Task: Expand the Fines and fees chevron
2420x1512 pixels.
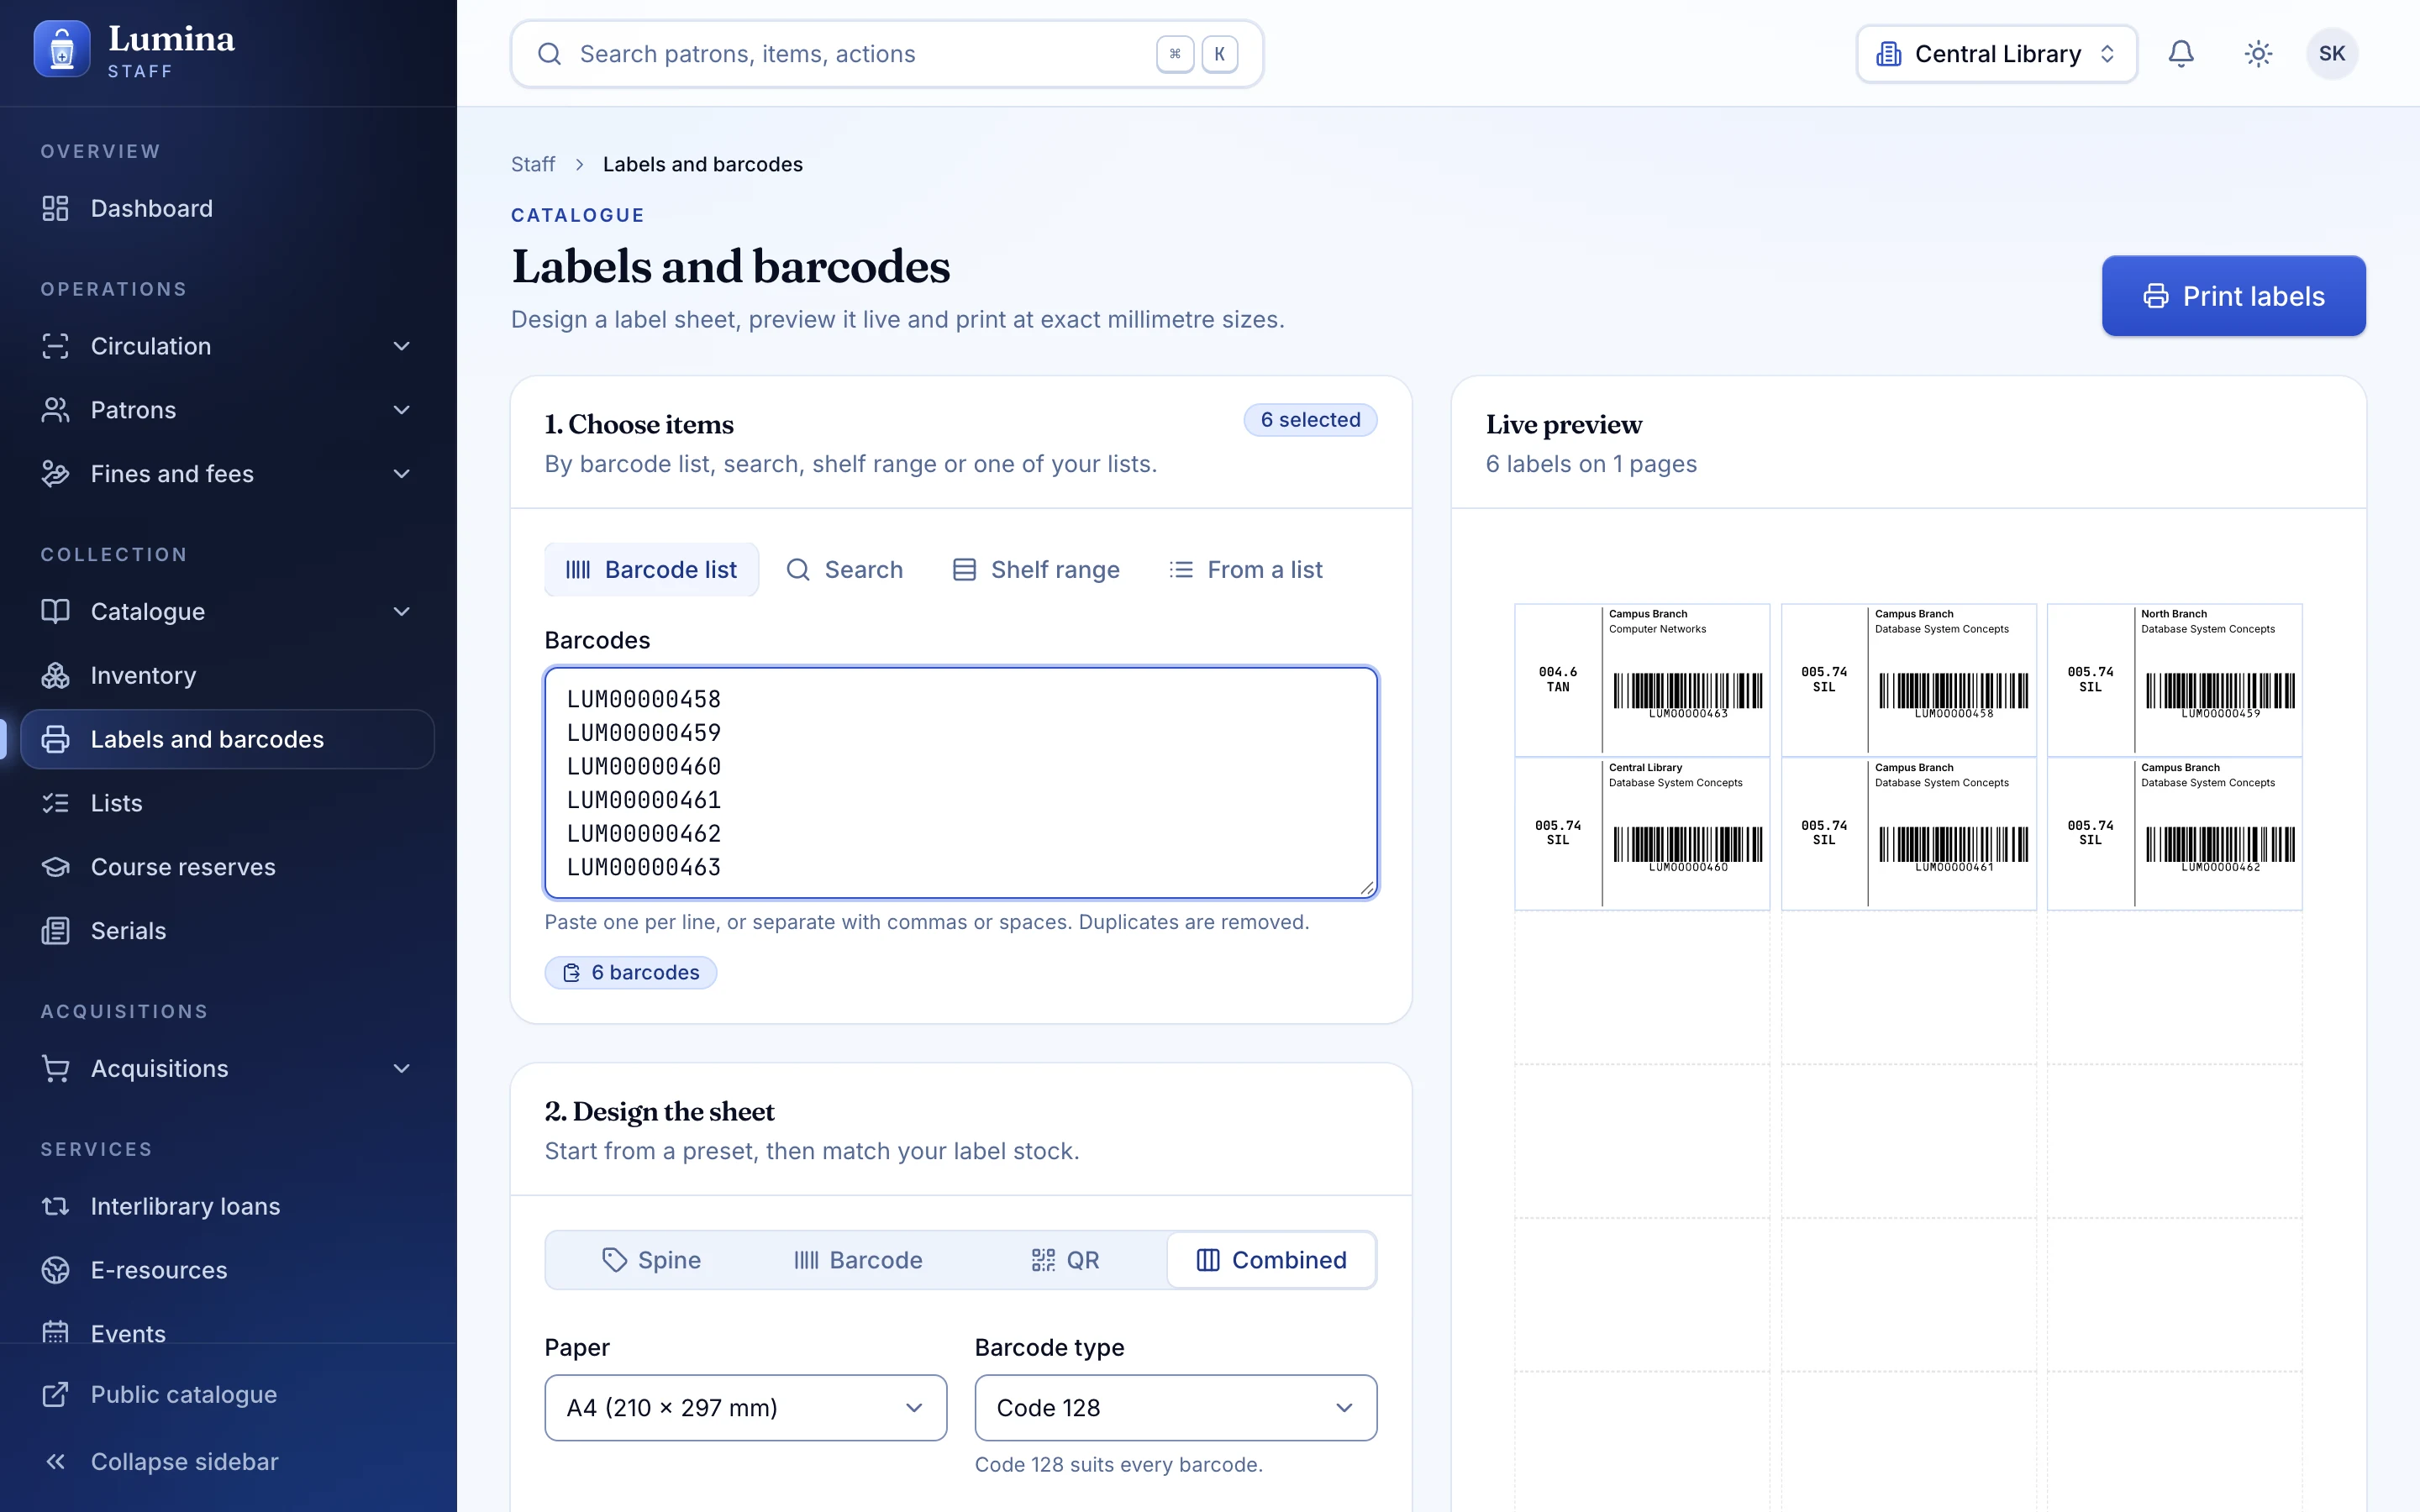Action: [402, 474]
